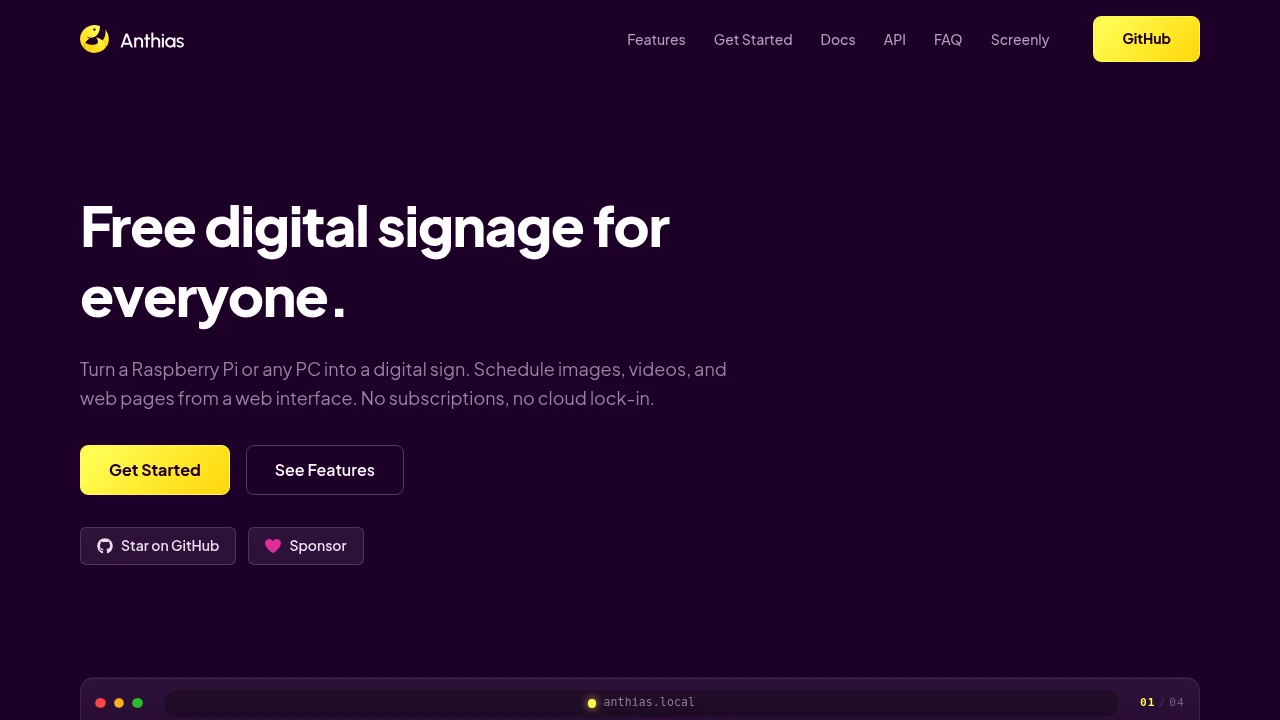Open the Features nav link
1280x720 pixels.
point(656,40)
